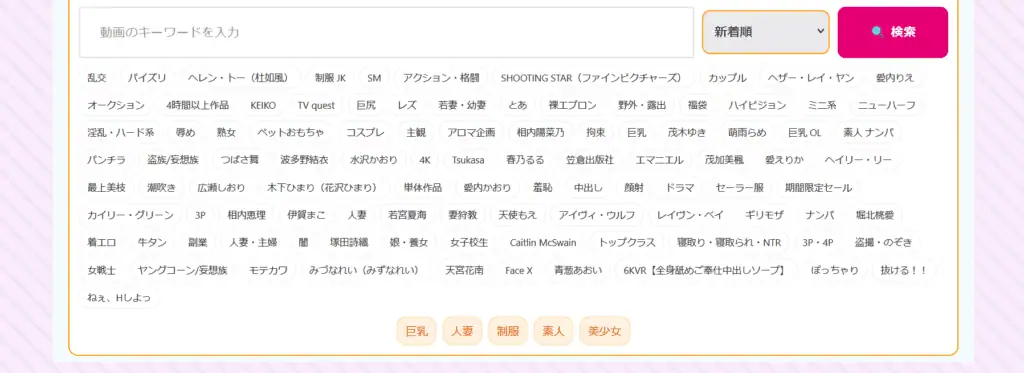Choose the ハイビジョン tag
Screen dimensions: 1024x373
(758, 105)
